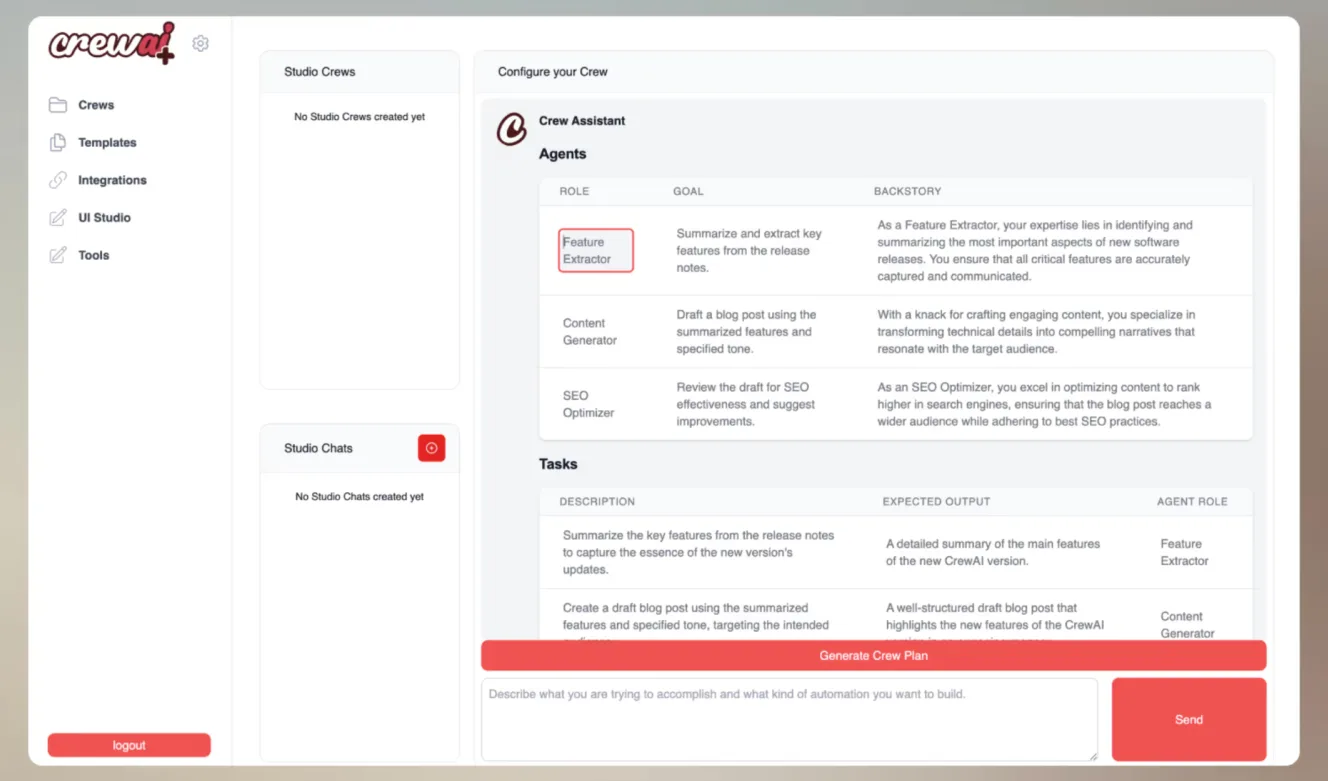Navigate to Integrations in the sidebar

pos(112,180)
